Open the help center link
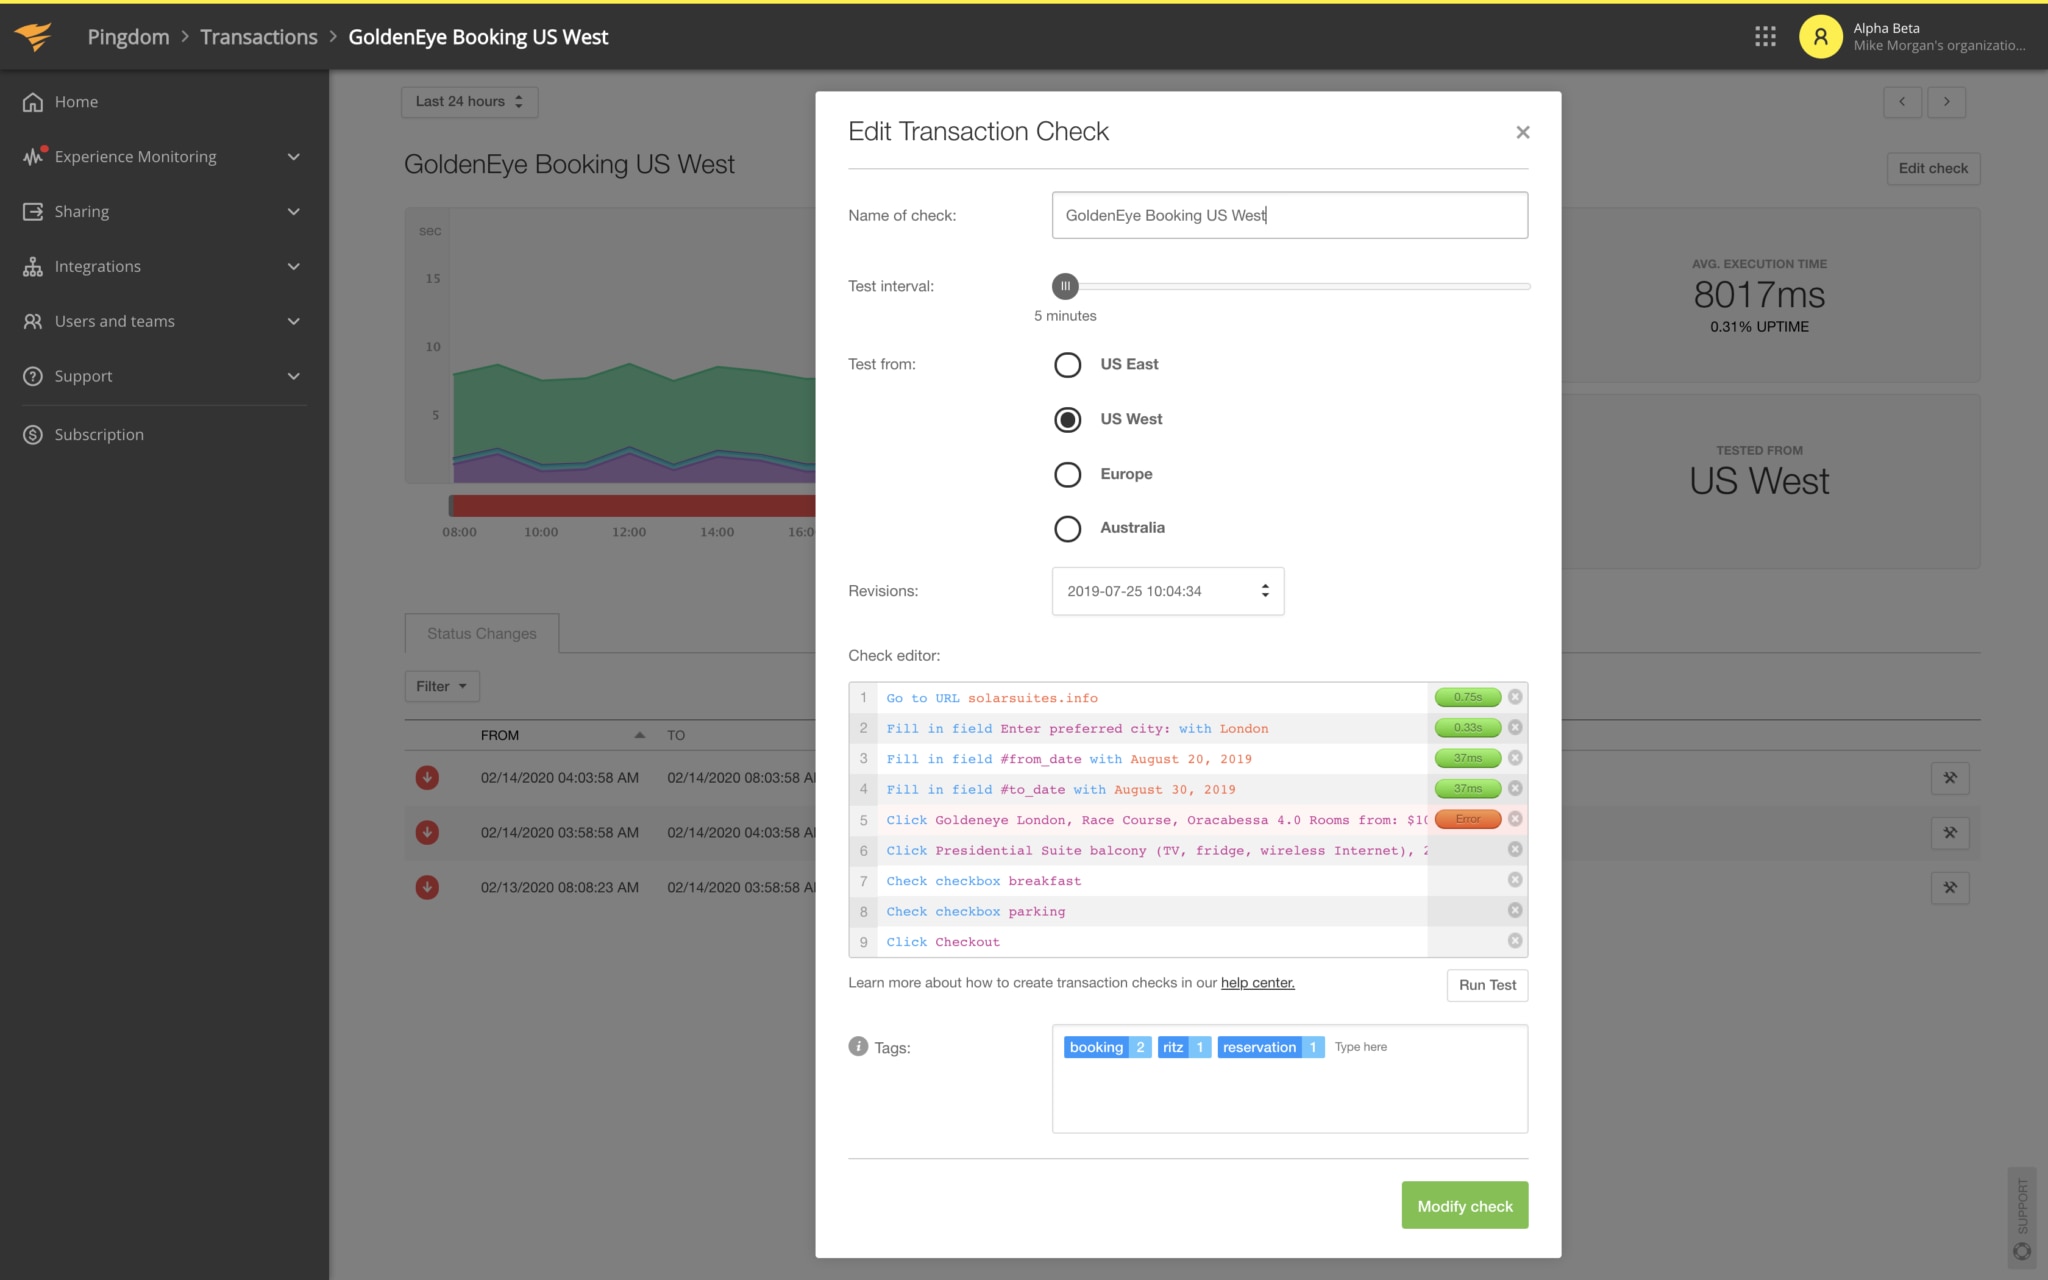This screenshot has height=1280, width=2048. point(1257,983)
